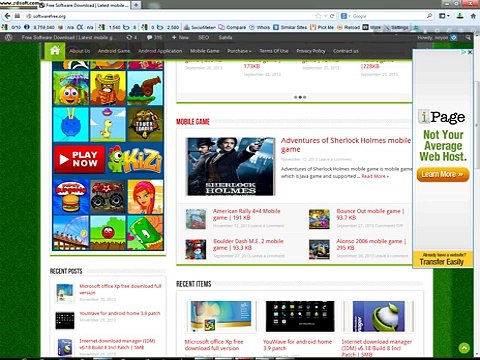Click admin bar search magnifier icon
The width and height of the screenshot is (480, 360).
[x=468, y=38]
